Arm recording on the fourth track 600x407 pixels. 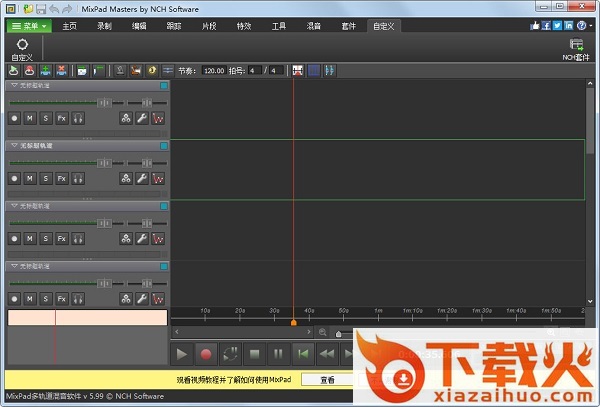14,299
